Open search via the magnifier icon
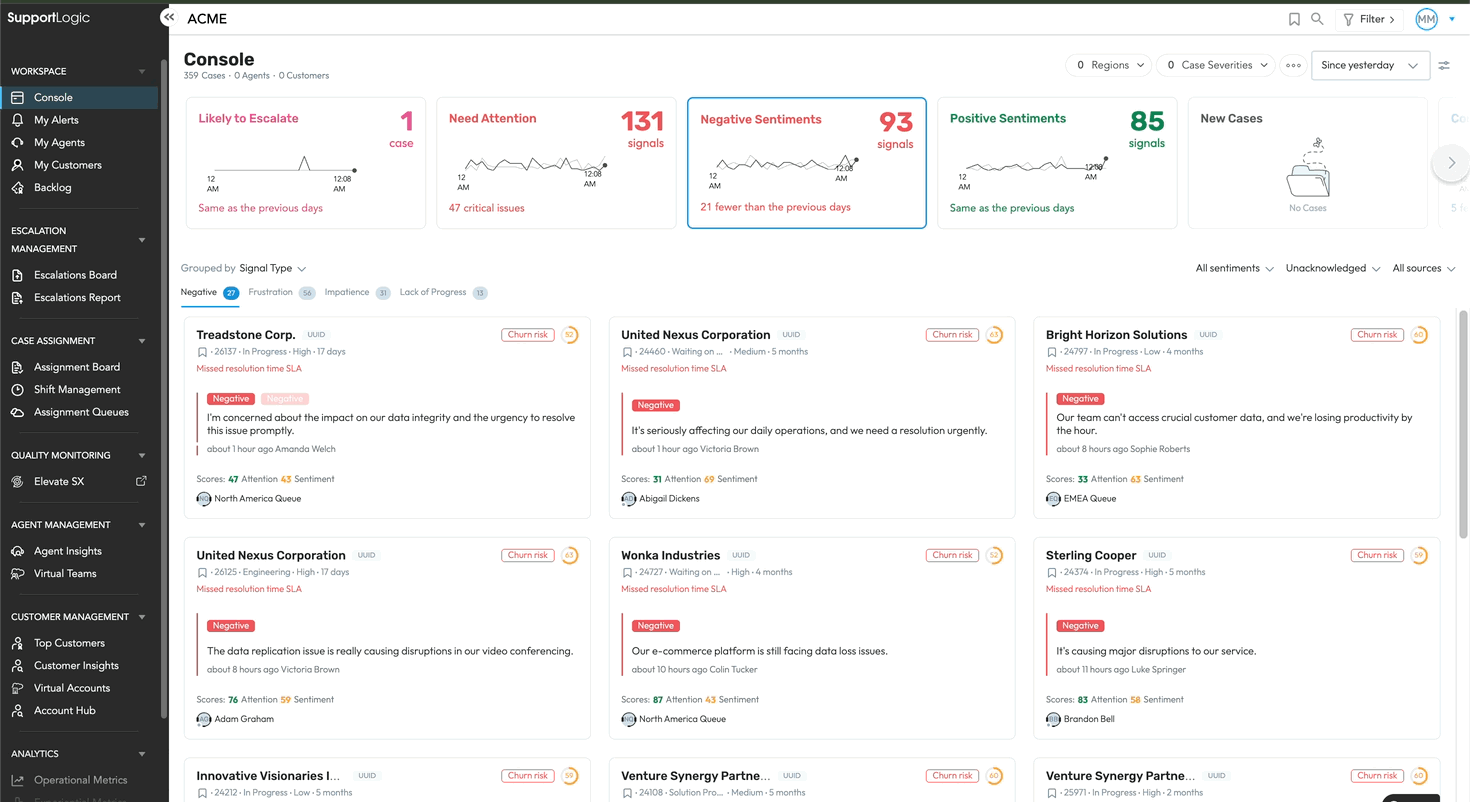Viewport: 1470px width, 802px height. (1317, 19)
